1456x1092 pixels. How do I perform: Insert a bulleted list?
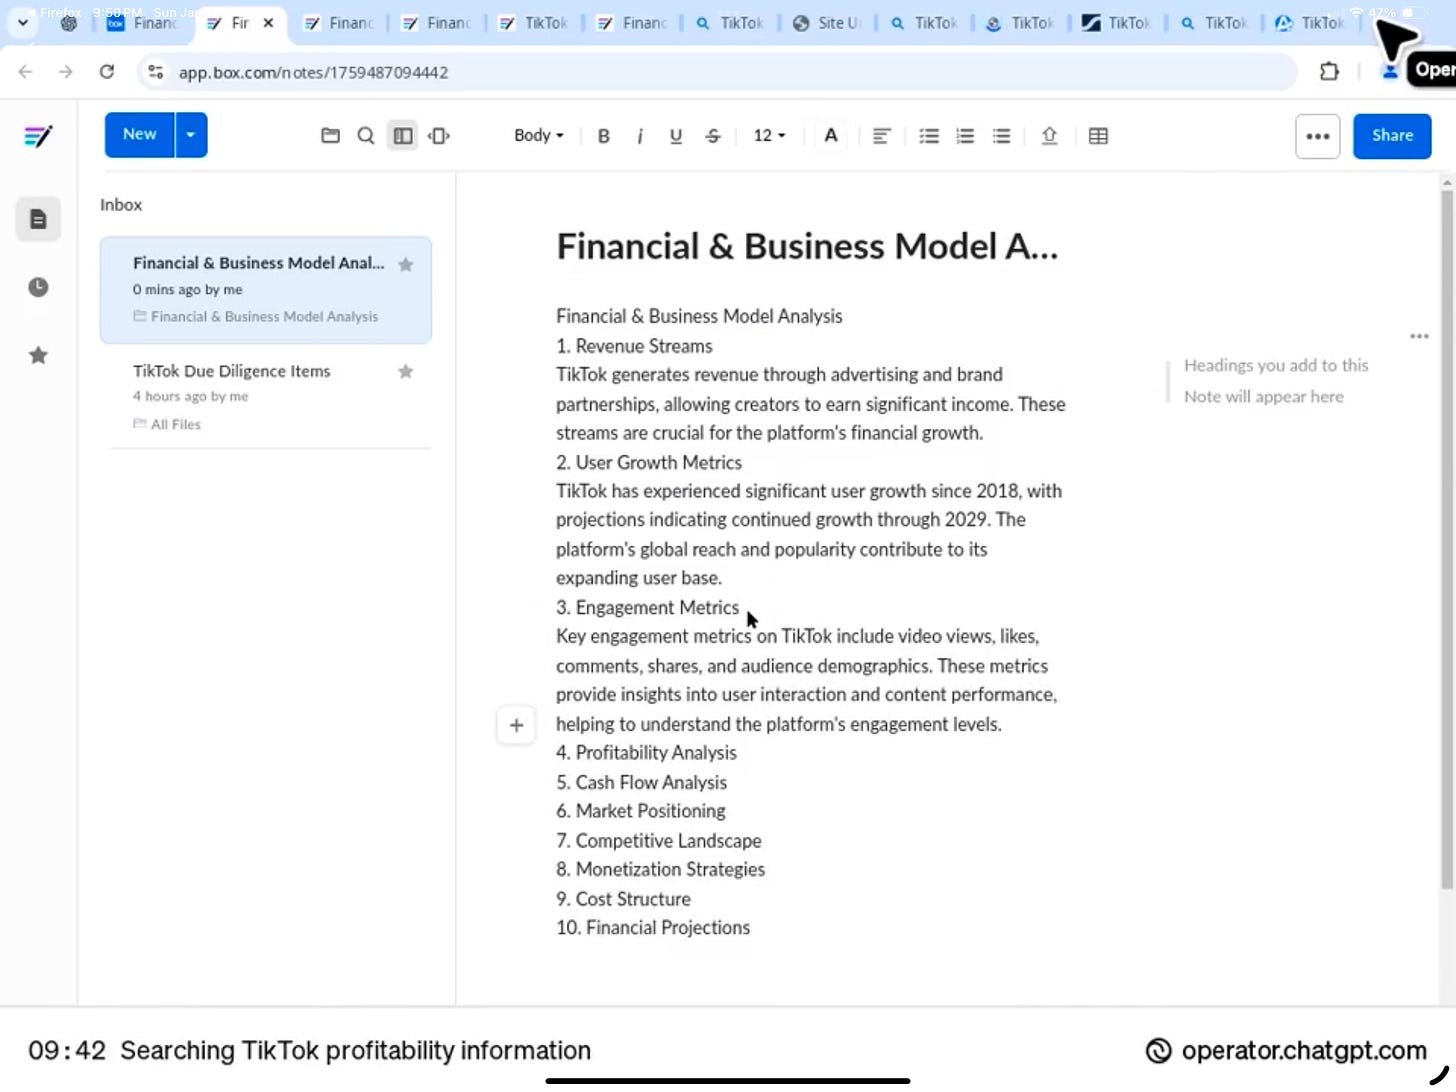pos(1001,136)
